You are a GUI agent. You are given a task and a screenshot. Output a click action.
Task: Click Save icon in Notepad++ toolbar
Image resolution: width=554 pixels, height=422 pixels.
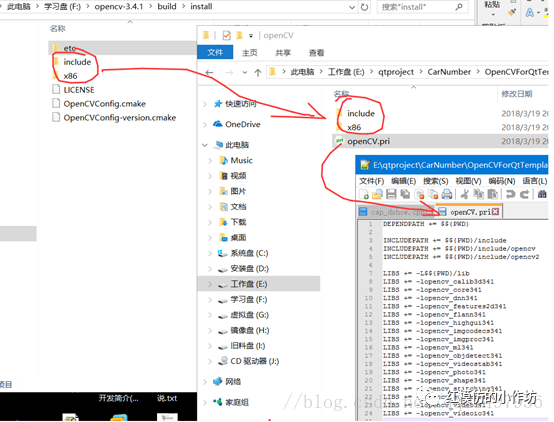(391, 194)
